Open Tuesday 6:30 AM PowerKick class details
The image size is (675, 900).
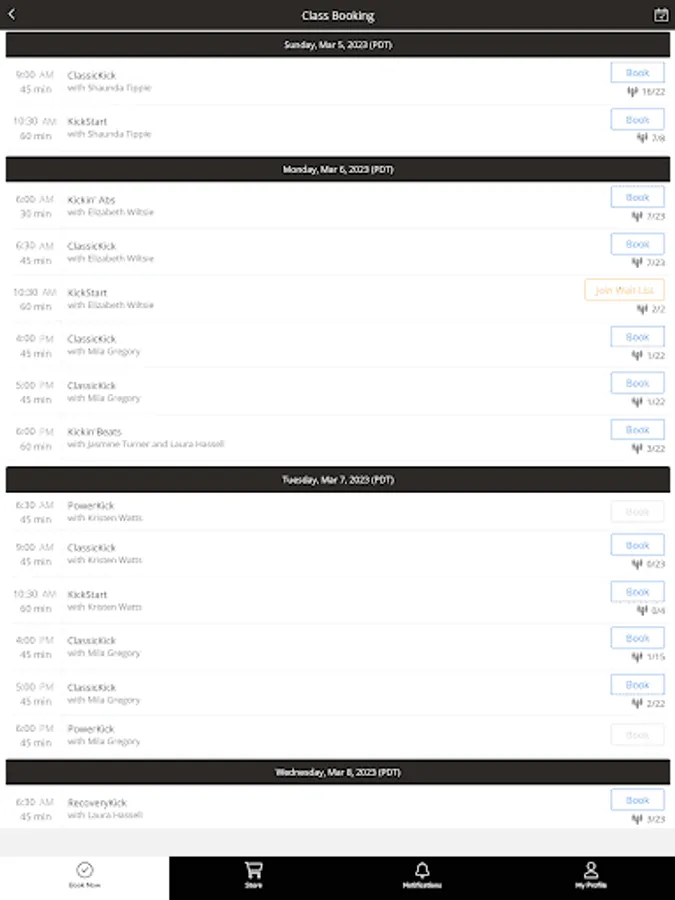[338, 511]
